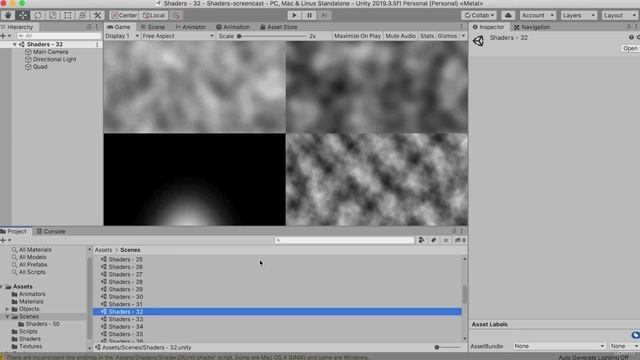Expand the Objects folder
Image resolution: width=640 pixels, height=360 pixels.
coord(7,309)
